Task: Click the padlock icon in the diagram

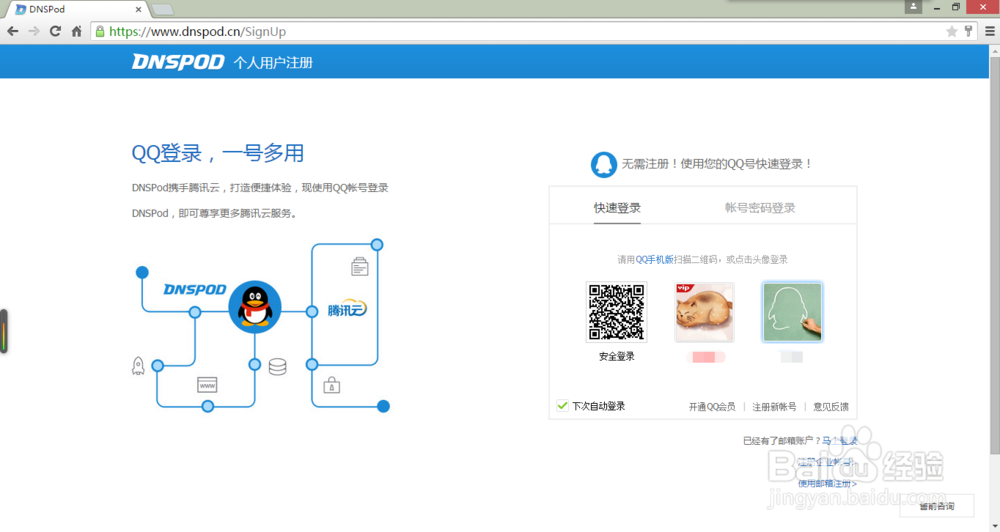Action: point(332,385)
